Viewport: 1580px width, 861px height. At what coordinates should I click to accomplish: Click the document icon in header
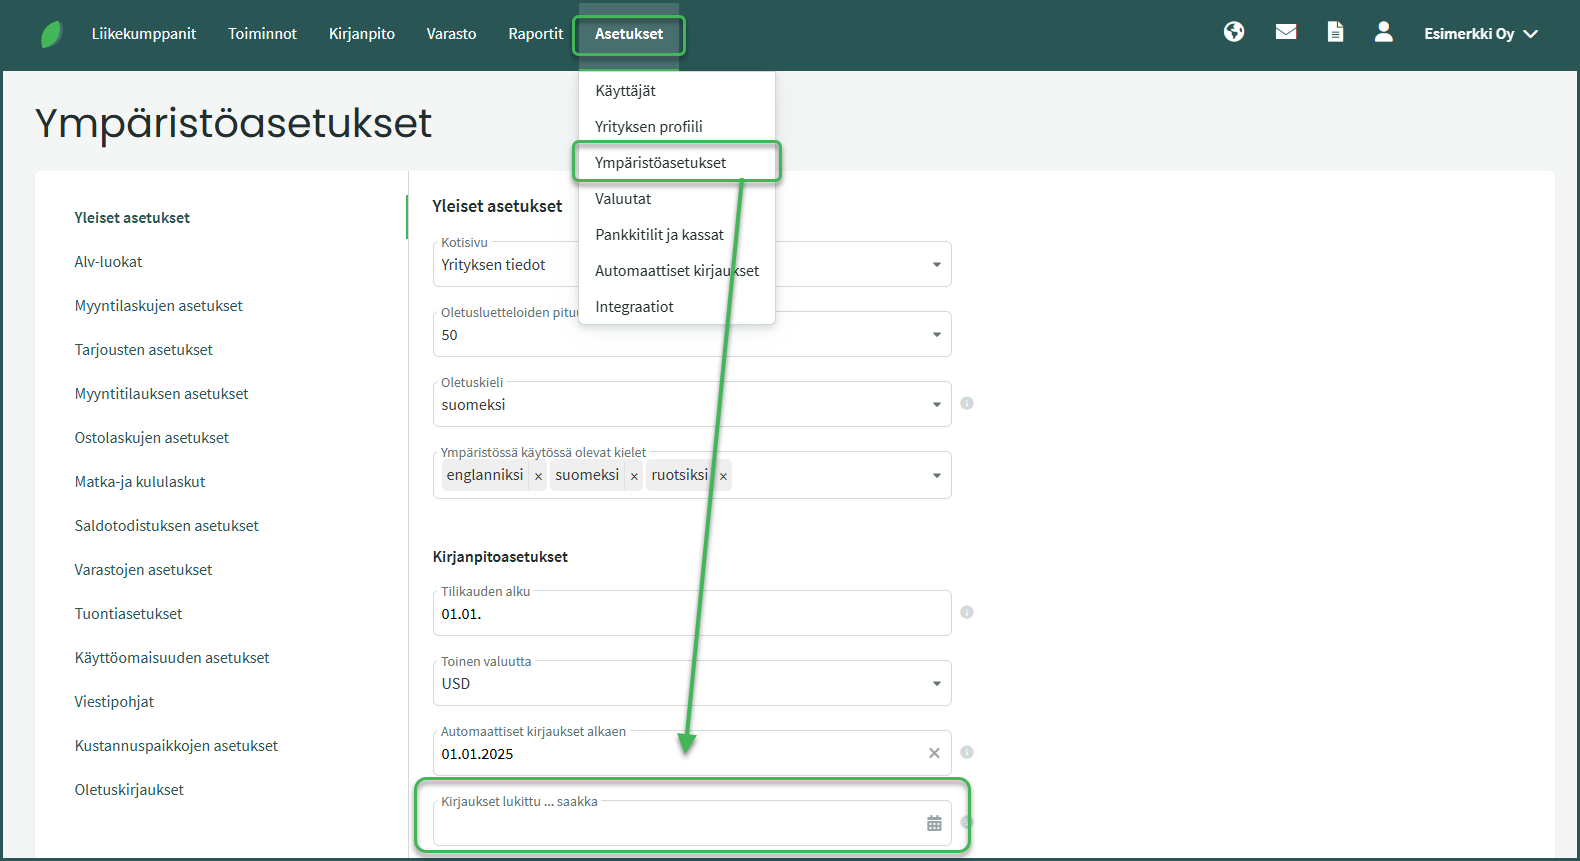[1335, 32]
